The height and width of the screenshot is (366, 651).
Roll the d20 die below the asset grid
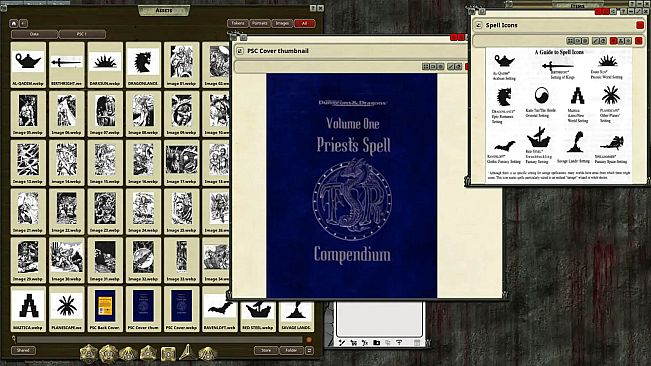point(88,353)
